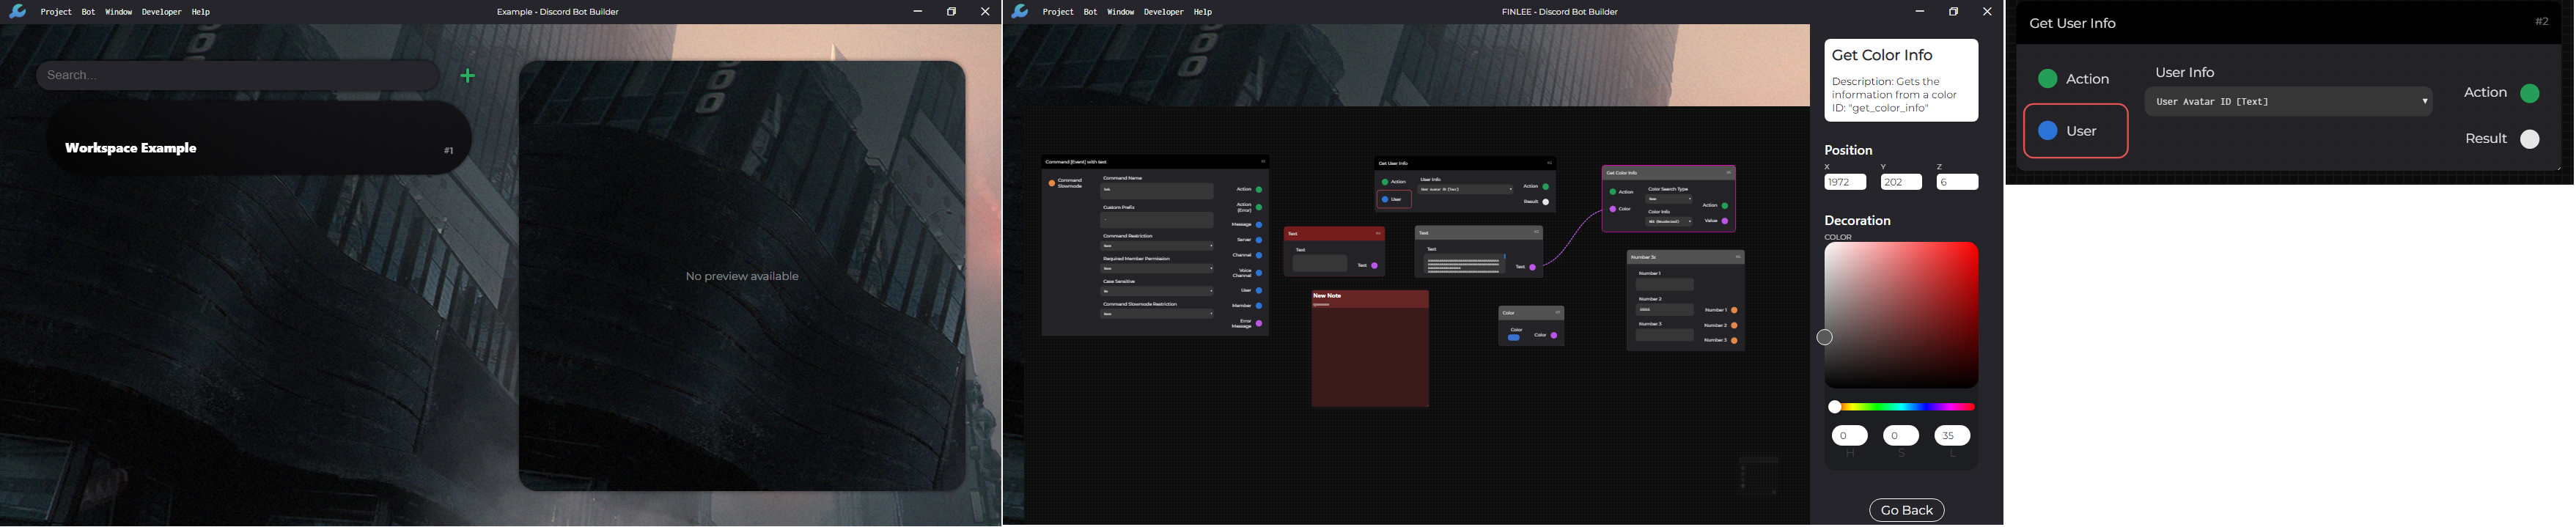This screenshot has width=2576, height=527.
Task: Open the Developer menu in the FINLEE window
Action: [x=1163, y=12]
